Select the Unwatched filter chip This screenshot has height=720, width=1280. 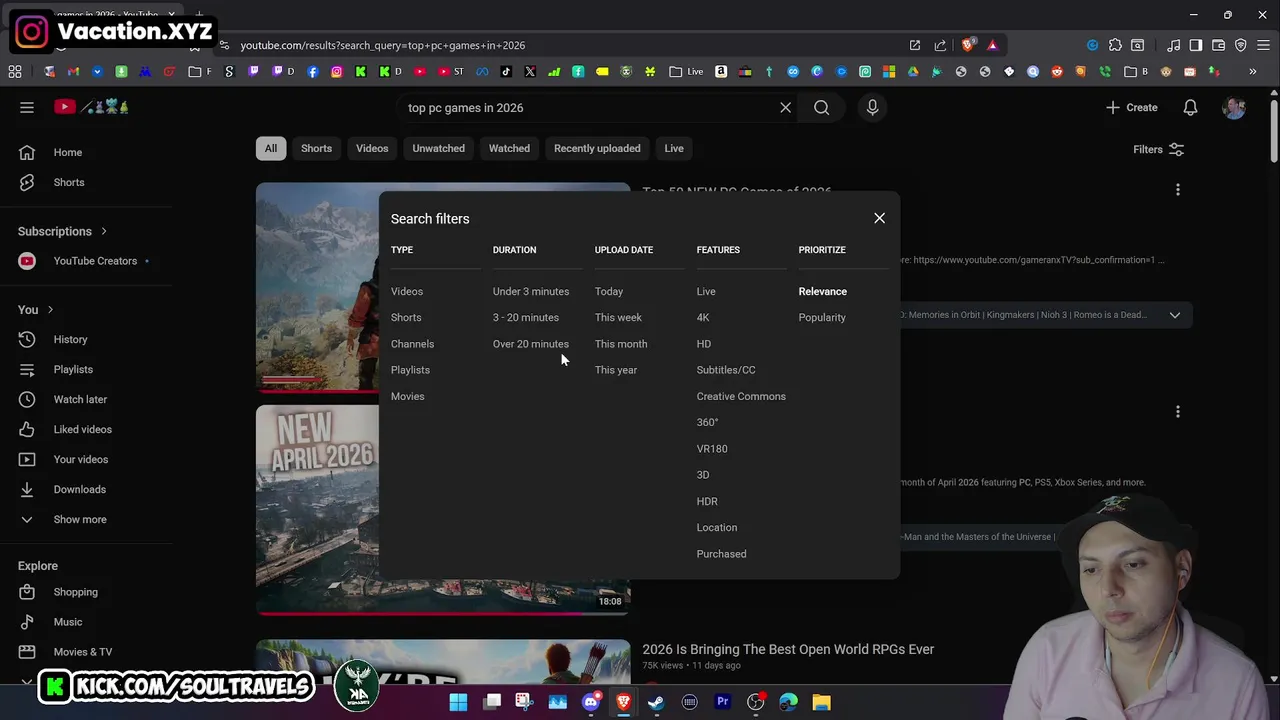[x=438, y=148]
